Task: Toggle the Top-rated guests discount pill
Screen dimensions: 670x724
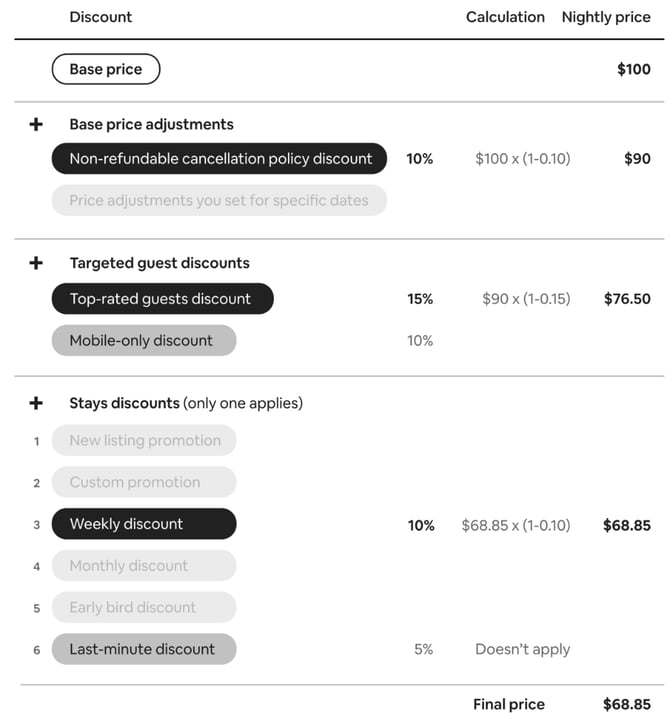Action: click(163, 298)
